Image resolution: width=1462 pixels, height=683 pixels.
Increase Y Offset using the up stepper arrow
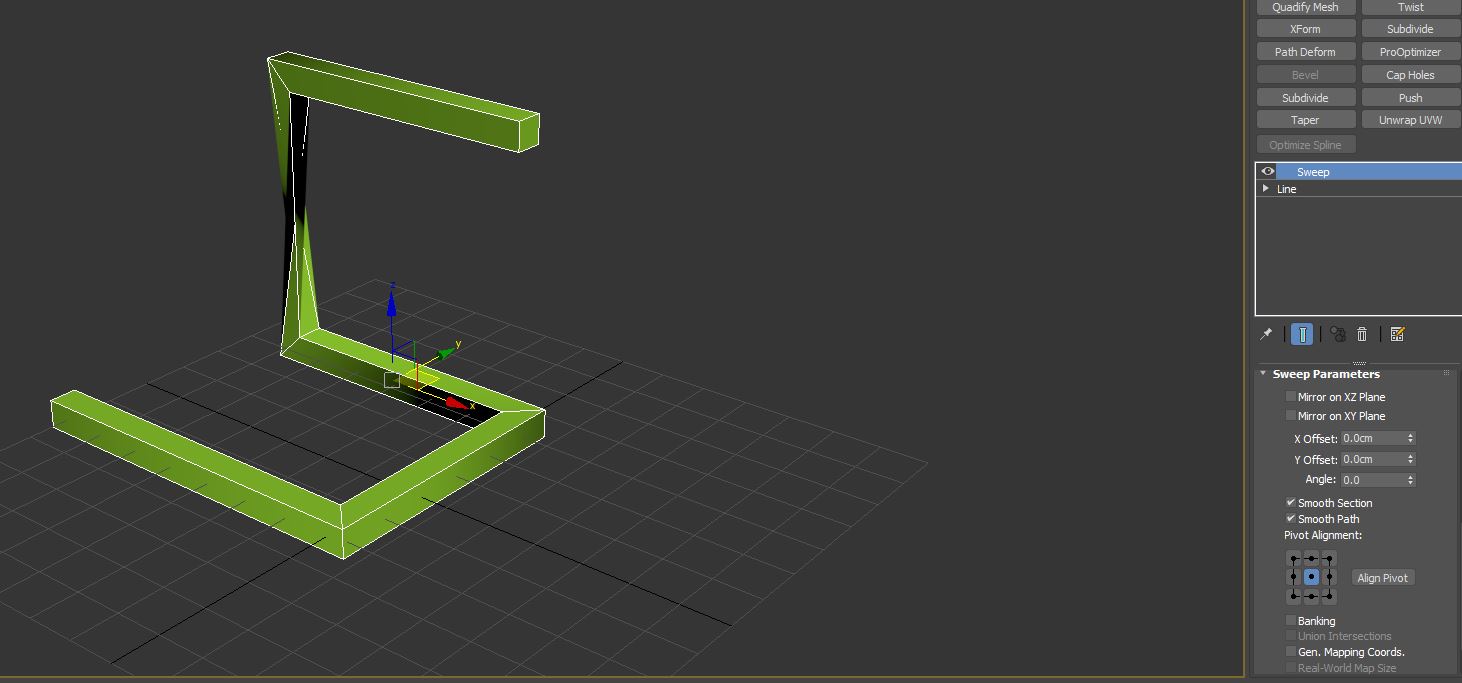[1410, 454]
